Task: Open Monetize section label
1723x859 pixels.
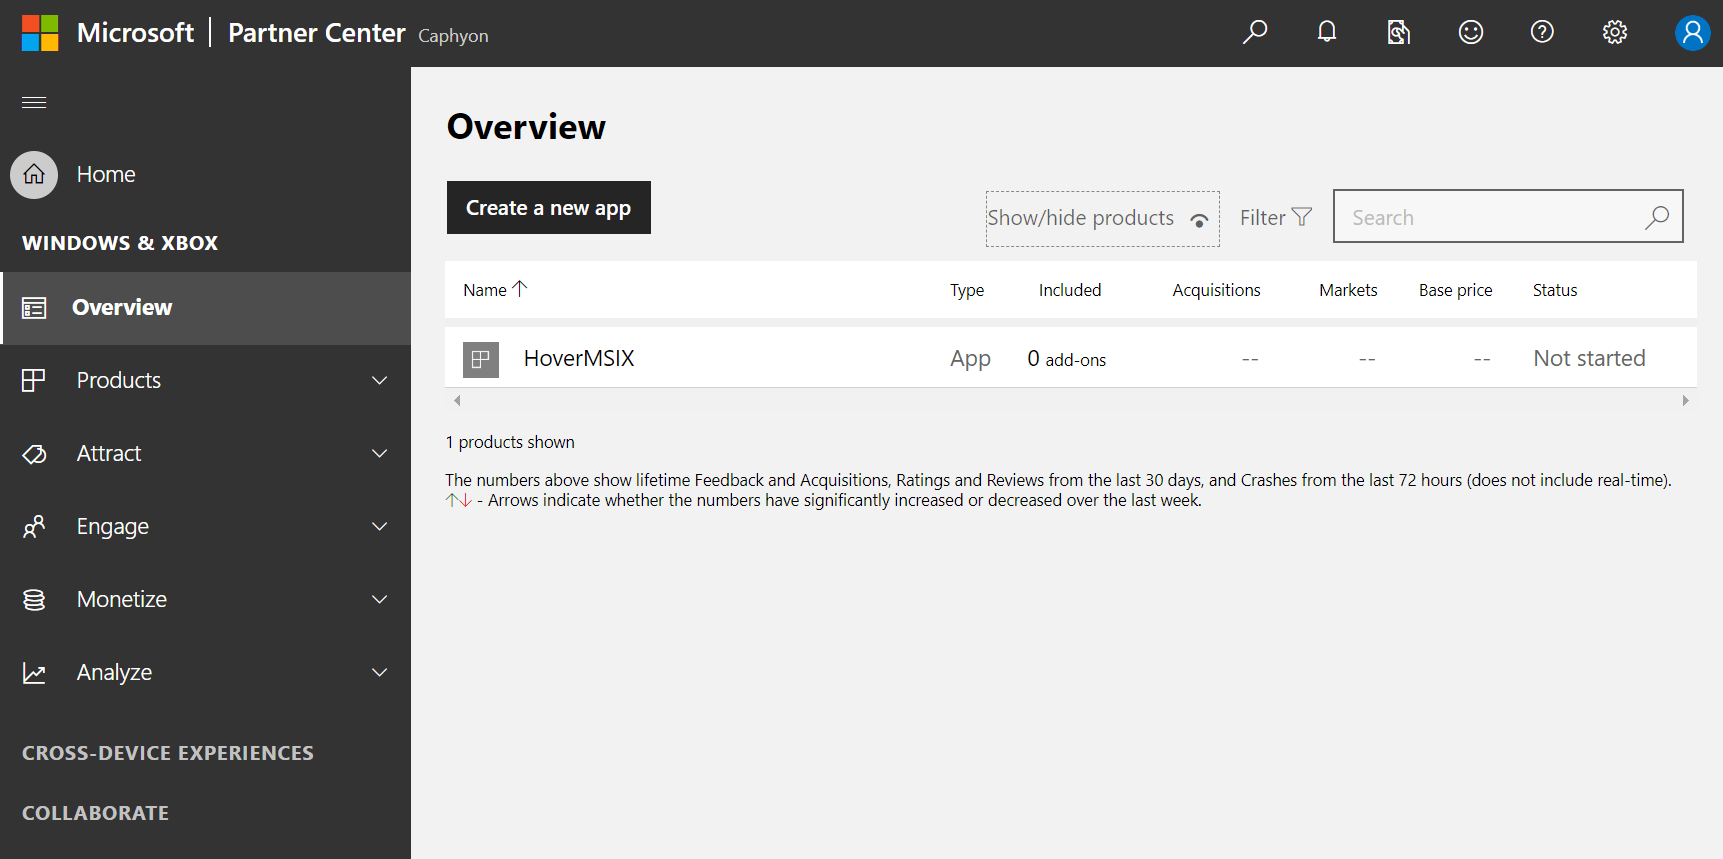Action: pyautogui.click(x=122, y=599)
